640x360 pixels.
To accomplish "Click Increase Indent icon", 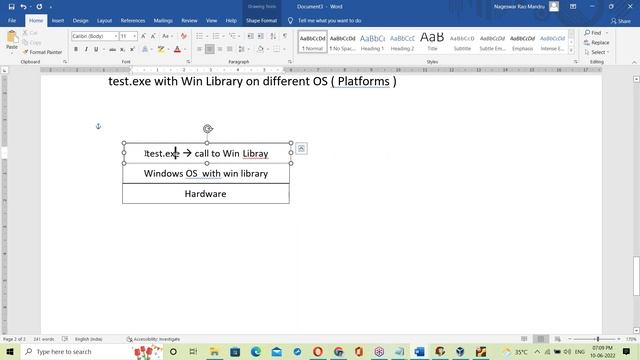I will point(260,36).
